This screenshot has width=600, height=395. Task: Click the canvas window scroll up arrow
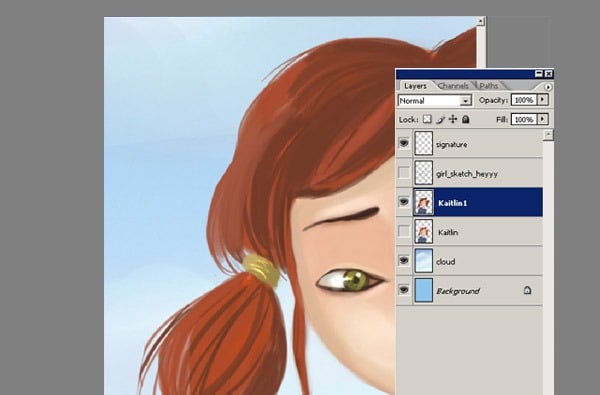click(481, 21)
